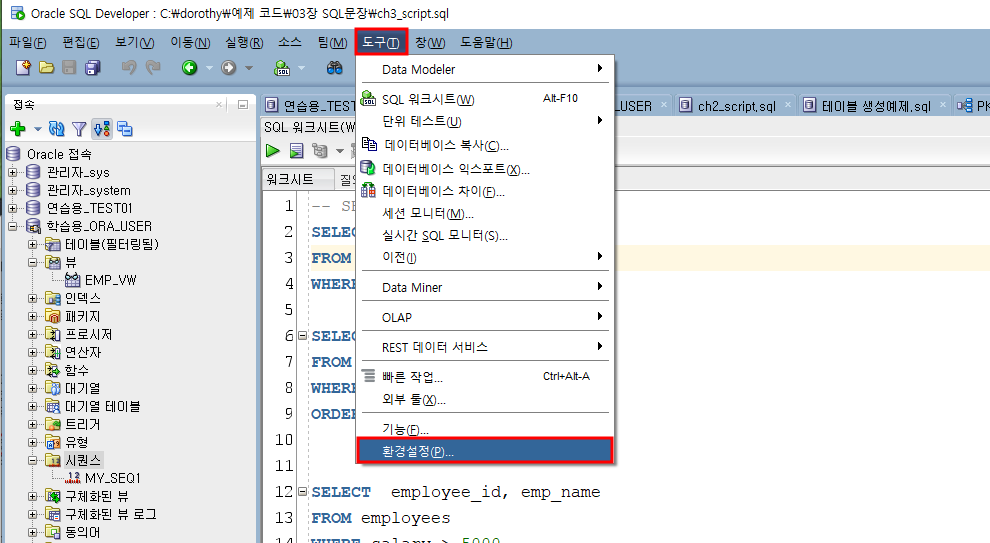Choose 데이터베이스 익스포트(X)... menu item

click(485, 169)
